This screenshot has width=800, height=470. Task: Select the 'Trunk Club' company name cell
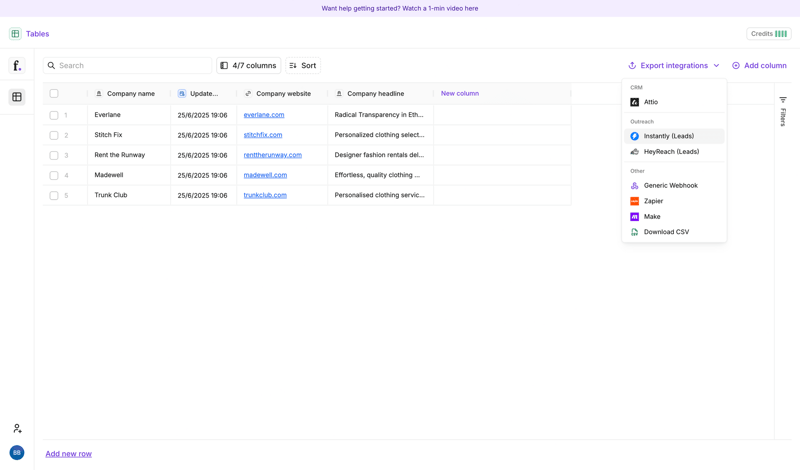point(129,195)
